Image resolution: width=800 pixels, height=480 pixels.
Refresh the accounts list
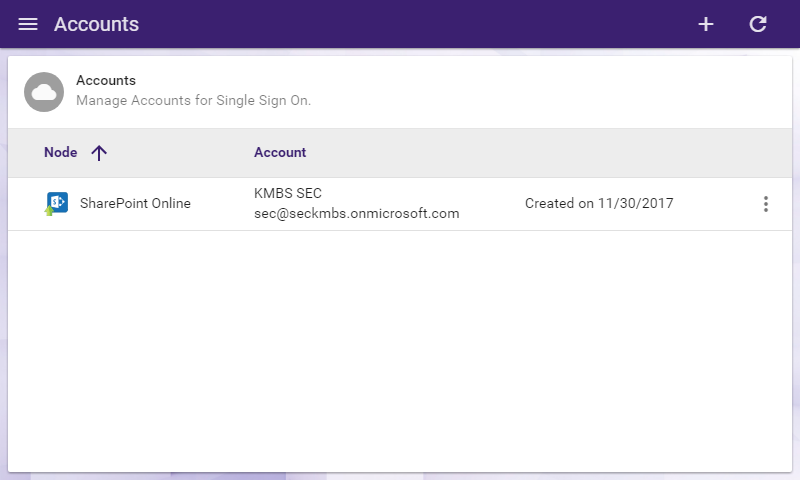point(758,24)
